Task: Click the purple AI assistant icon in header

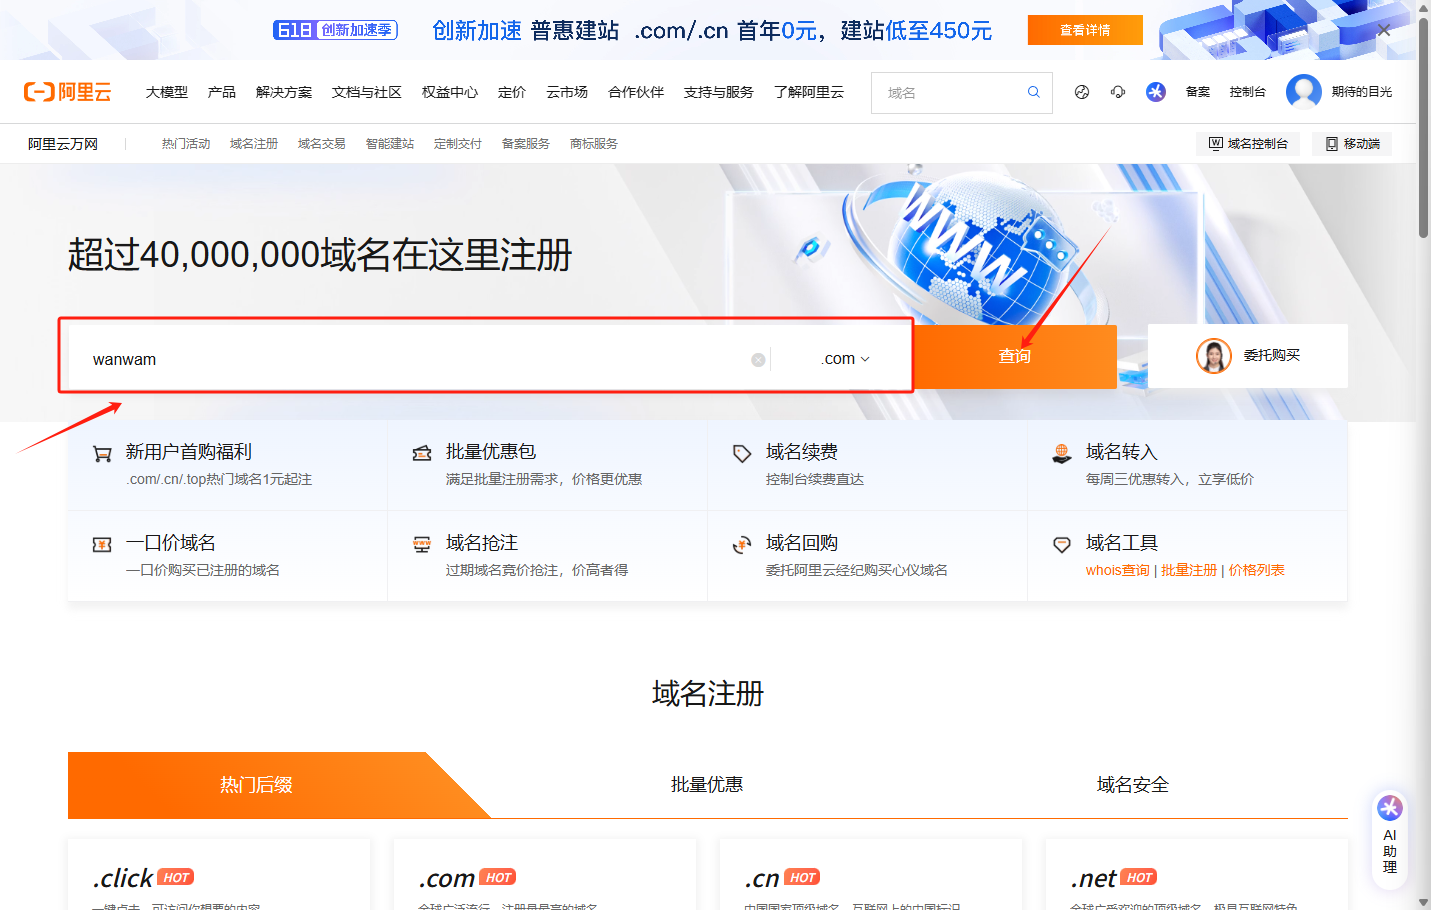Action: click(x=1156, y=92)
